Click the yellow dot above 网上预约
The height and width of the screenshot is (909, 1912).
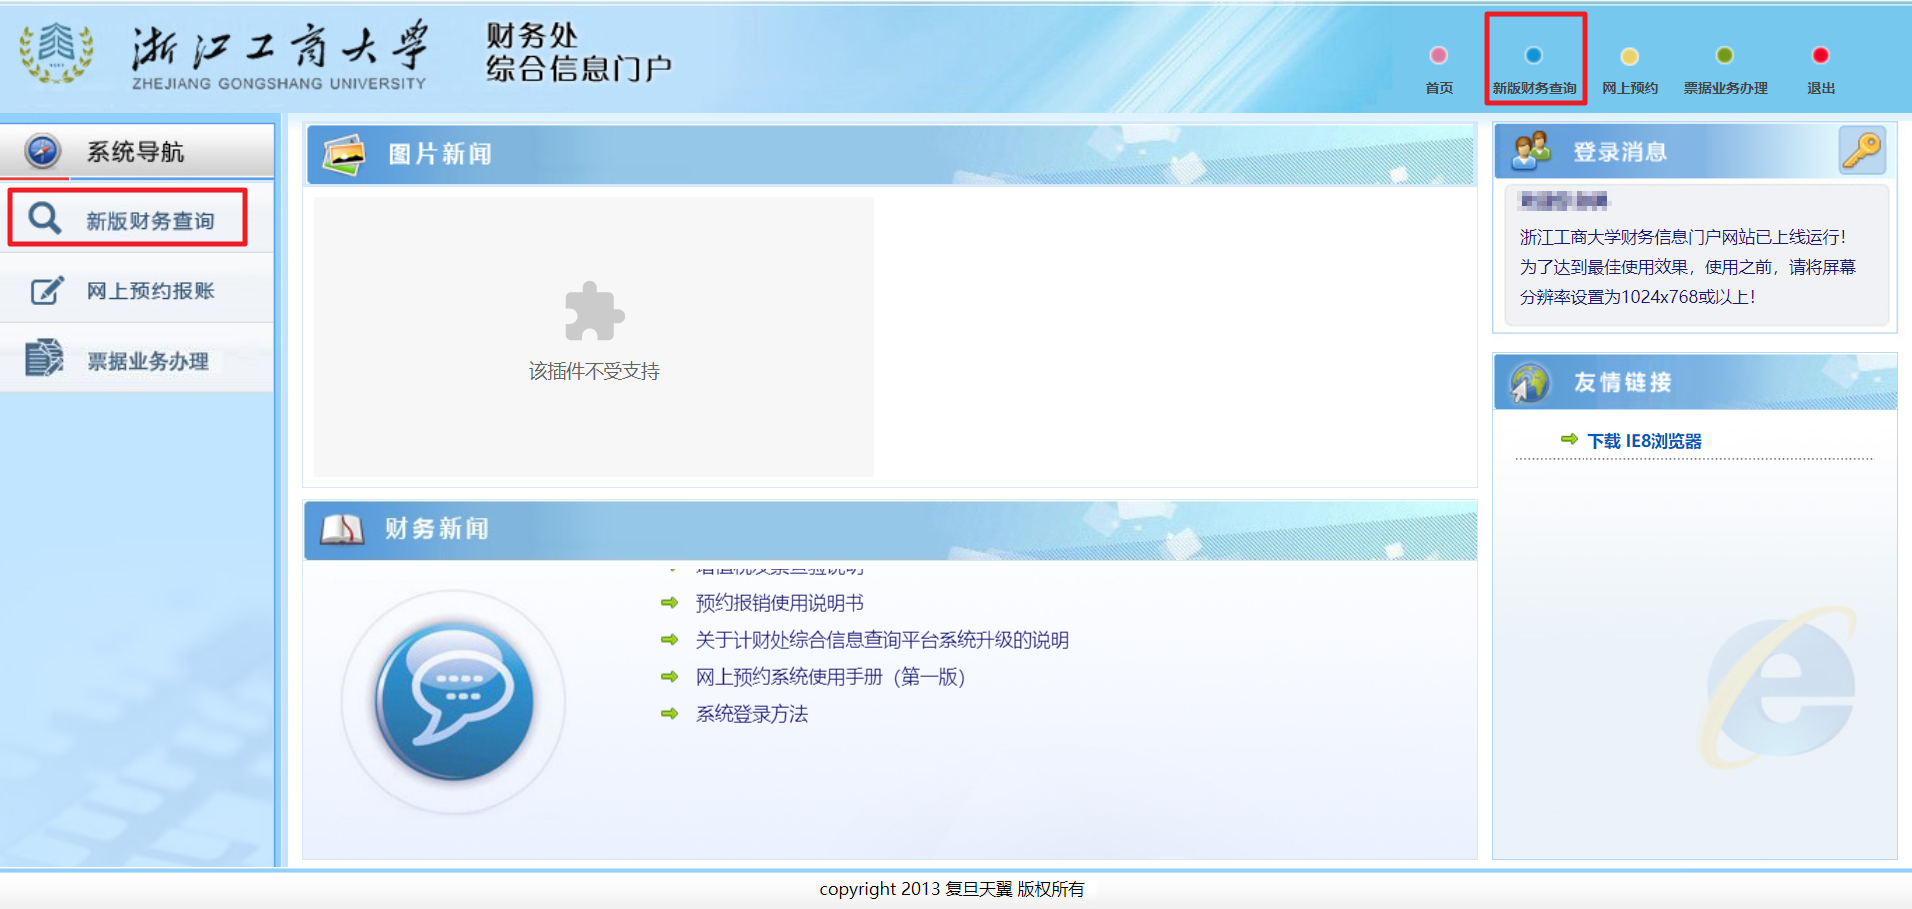(x=1629, y=56)
